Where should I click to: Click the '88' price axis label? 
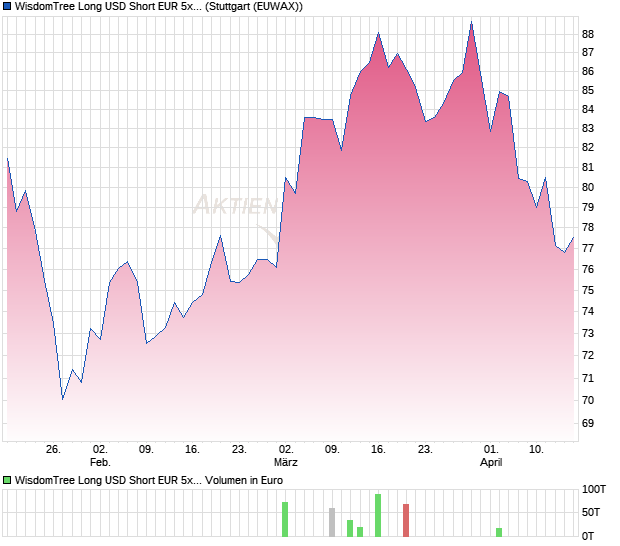coord(588,34)
